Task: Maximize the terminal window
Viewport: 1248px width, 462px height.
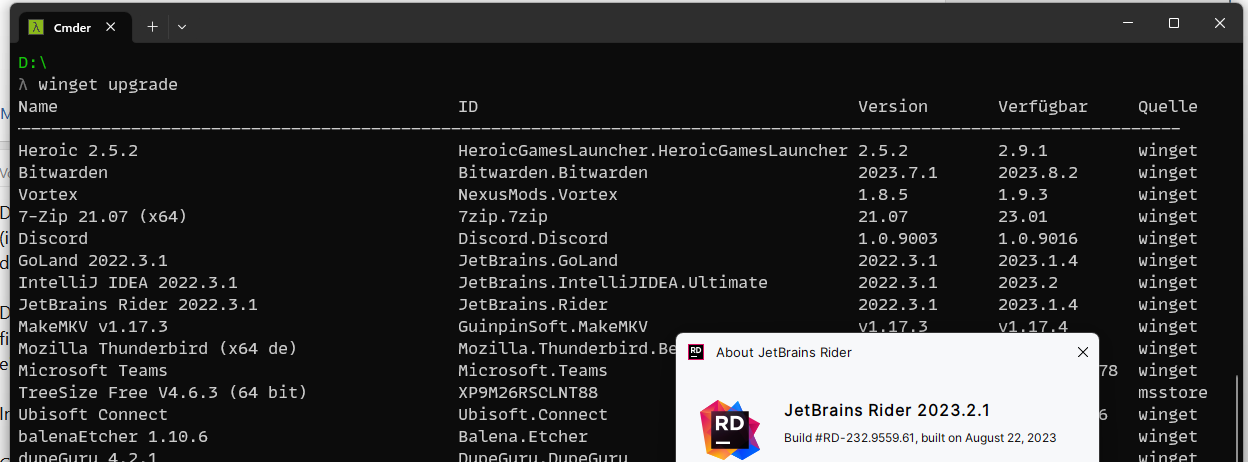Action: (x=1174, y=23)
